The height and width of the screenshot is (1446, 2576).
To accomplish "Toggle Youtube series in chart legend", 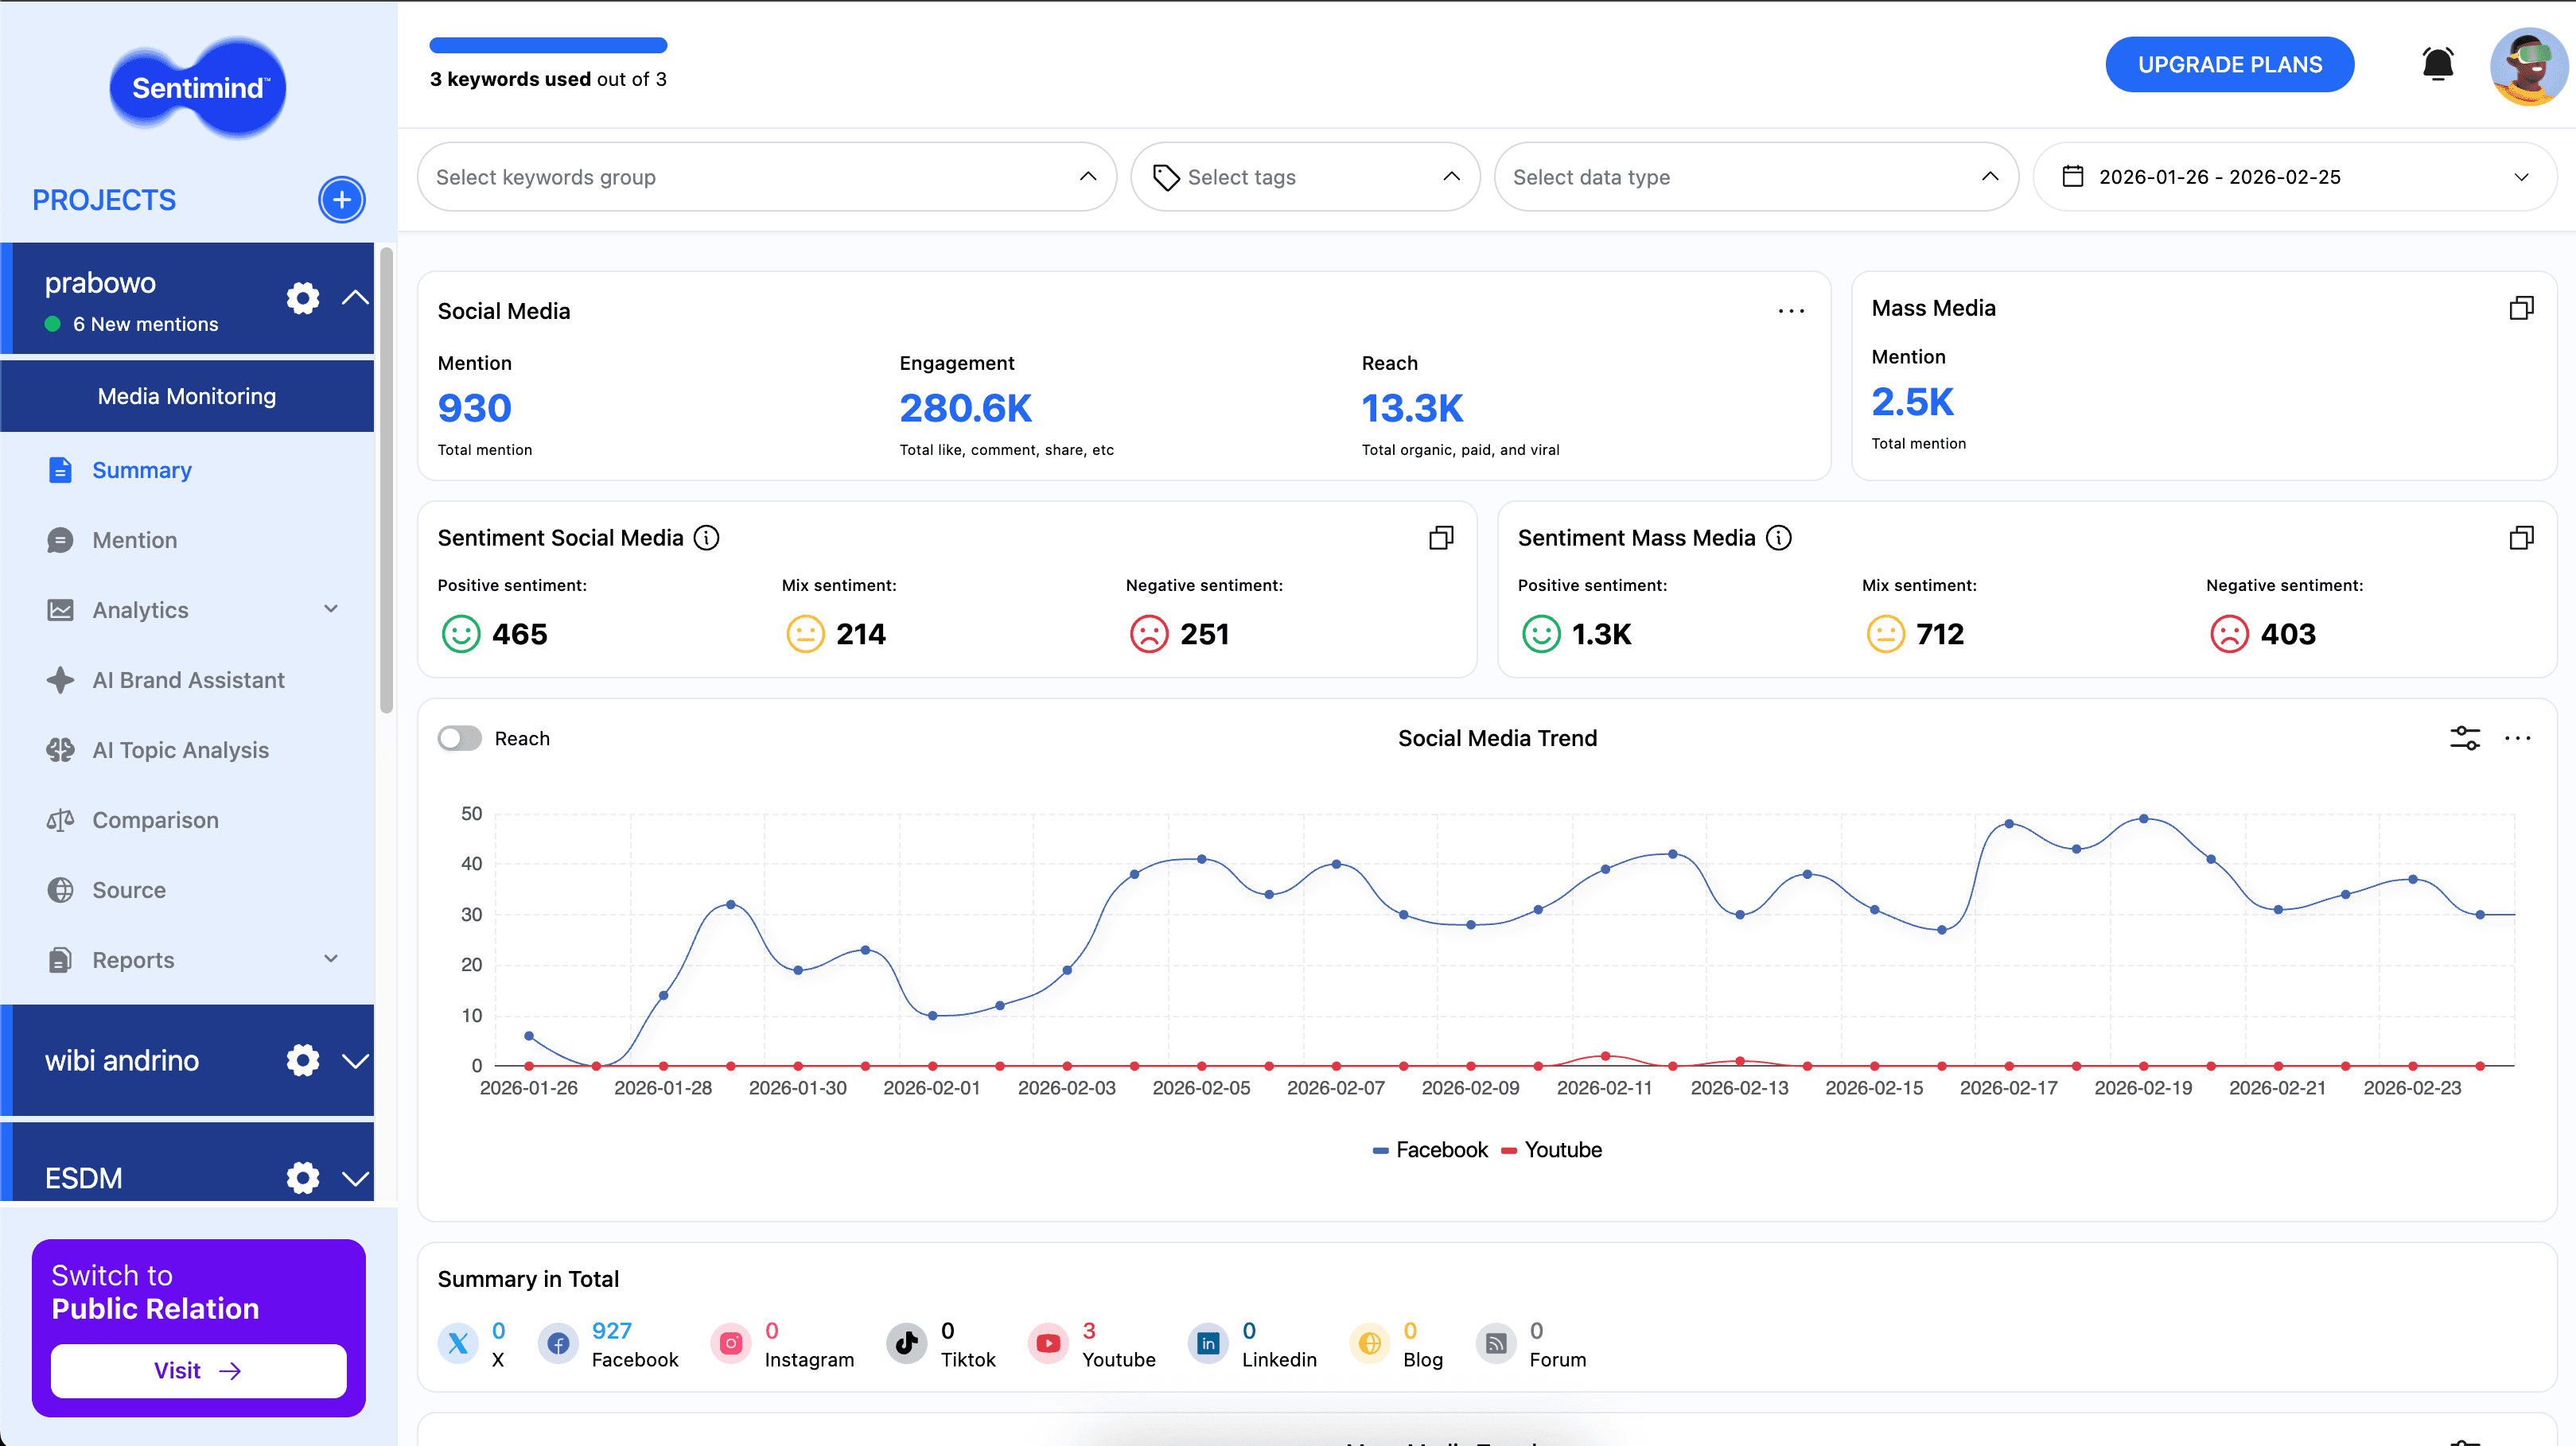I will (1552, 1150).
